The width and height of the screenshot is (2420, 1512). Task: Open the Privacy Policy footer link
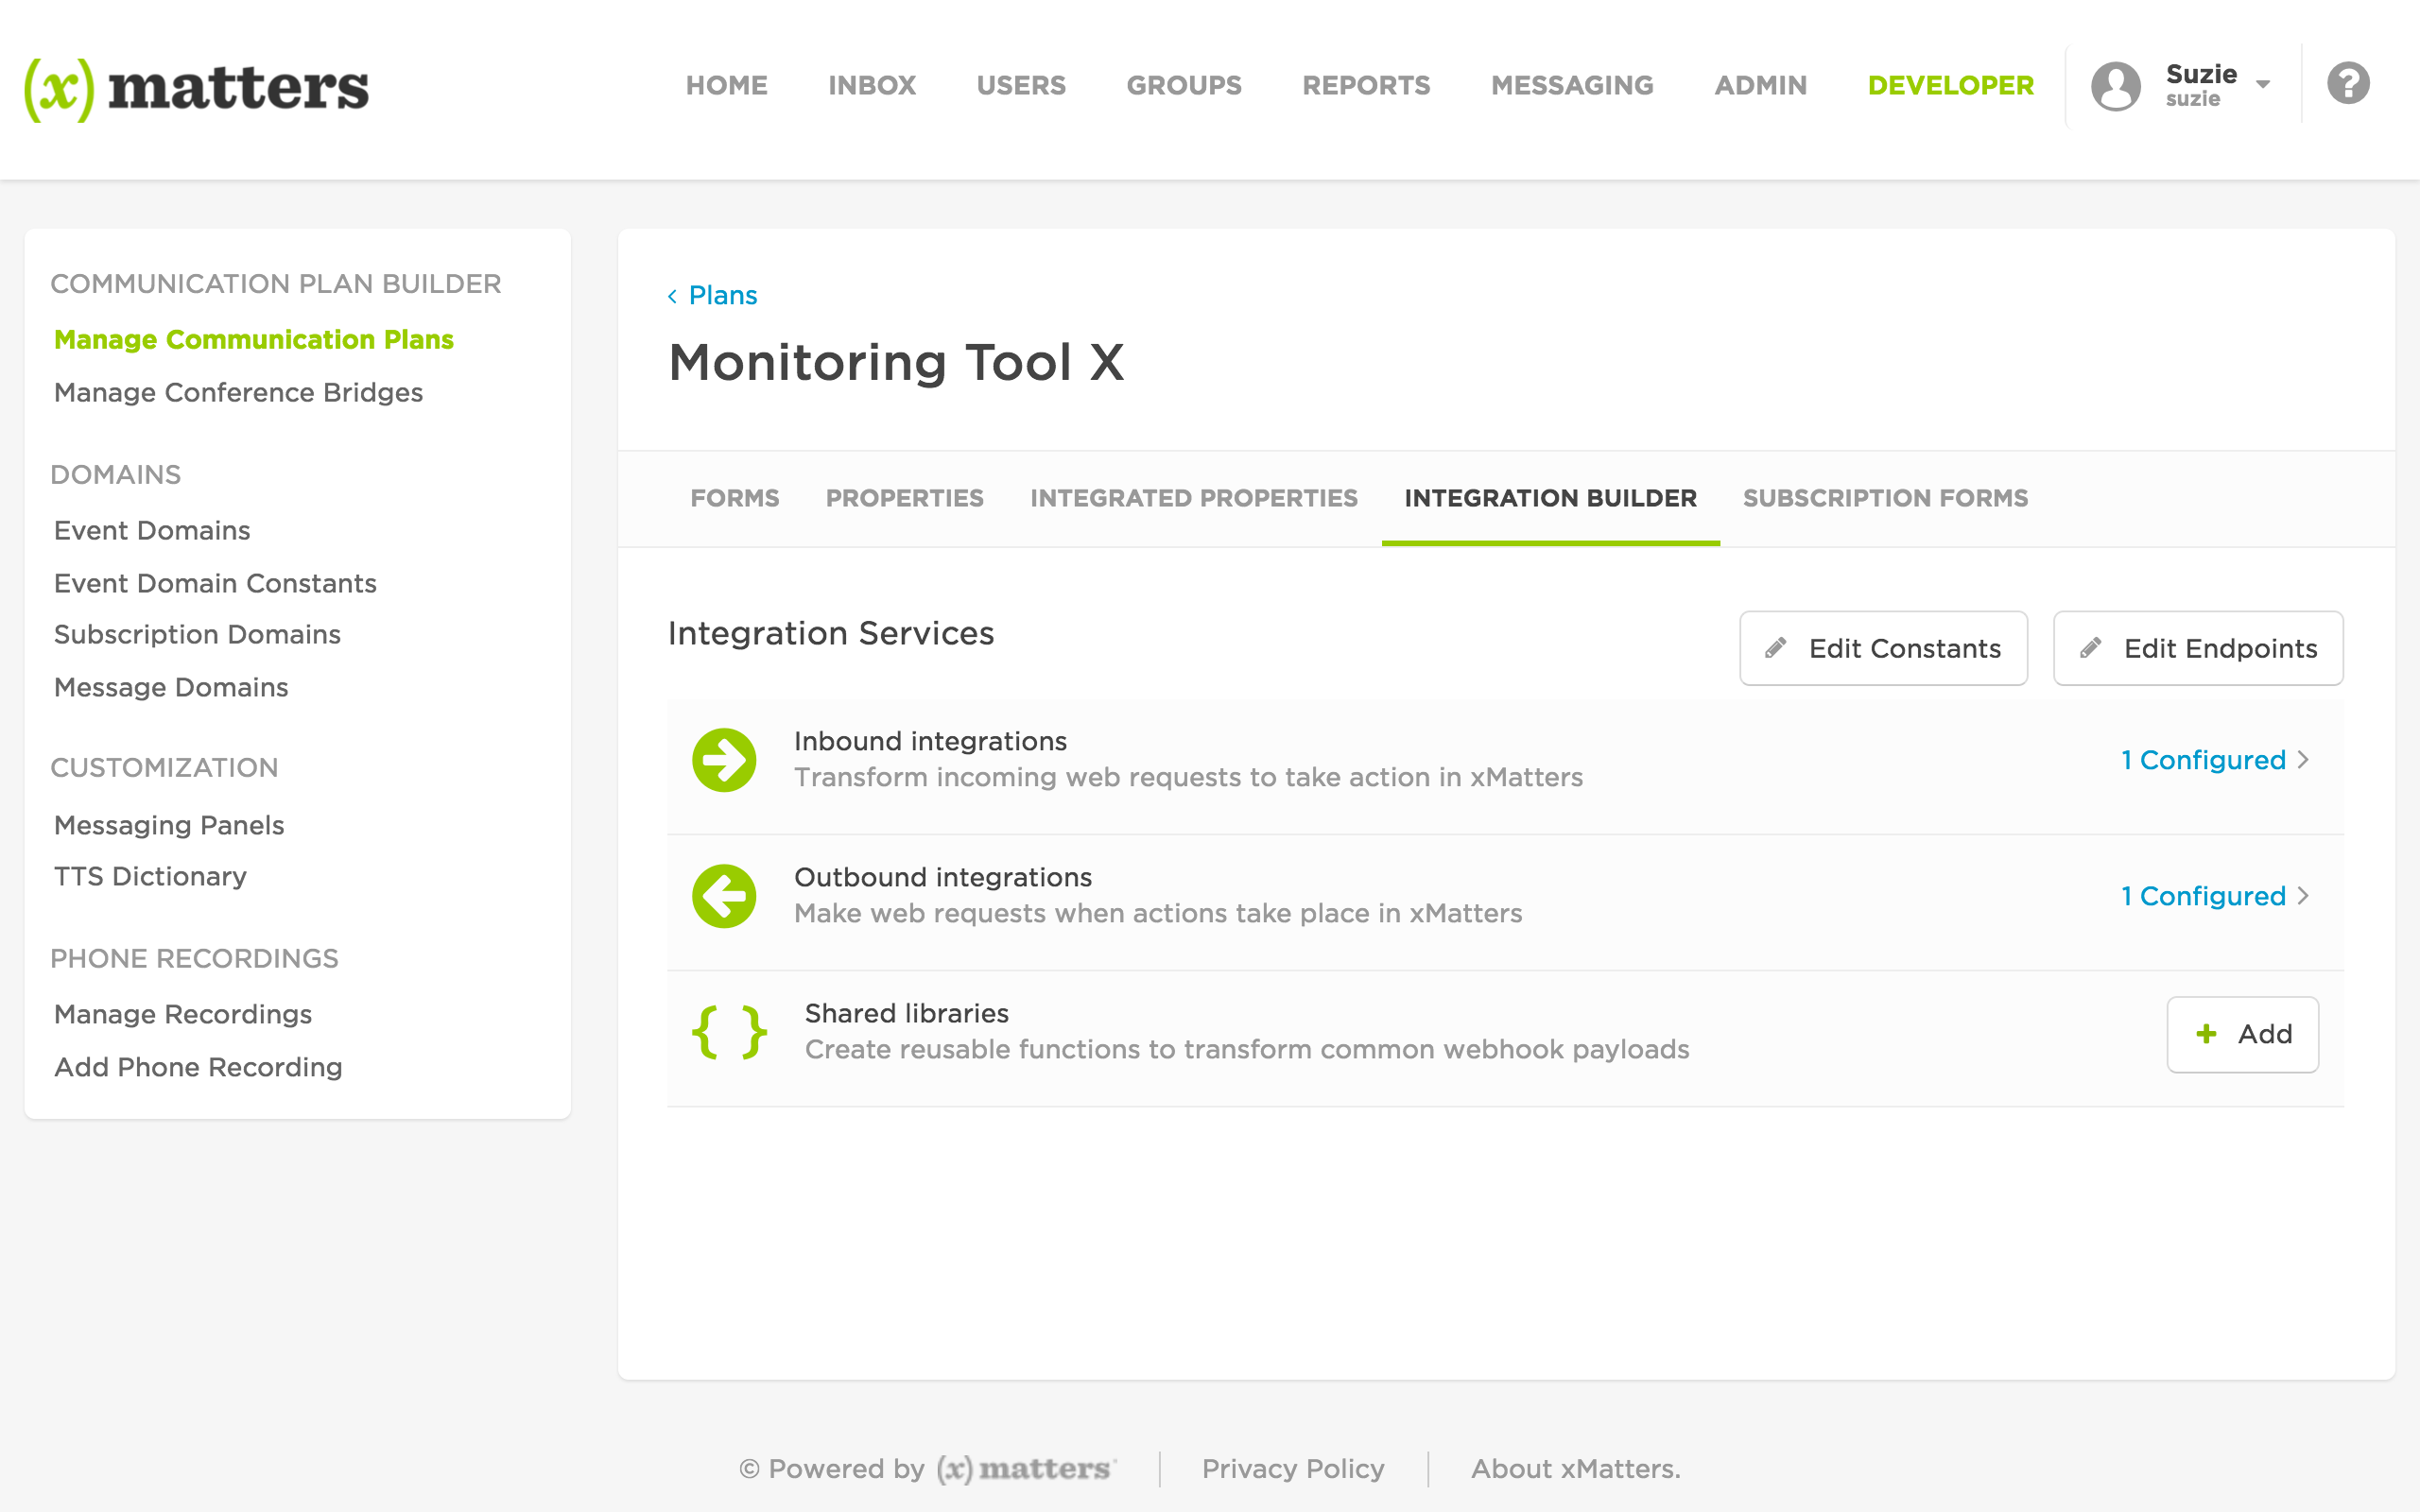1293,1469
